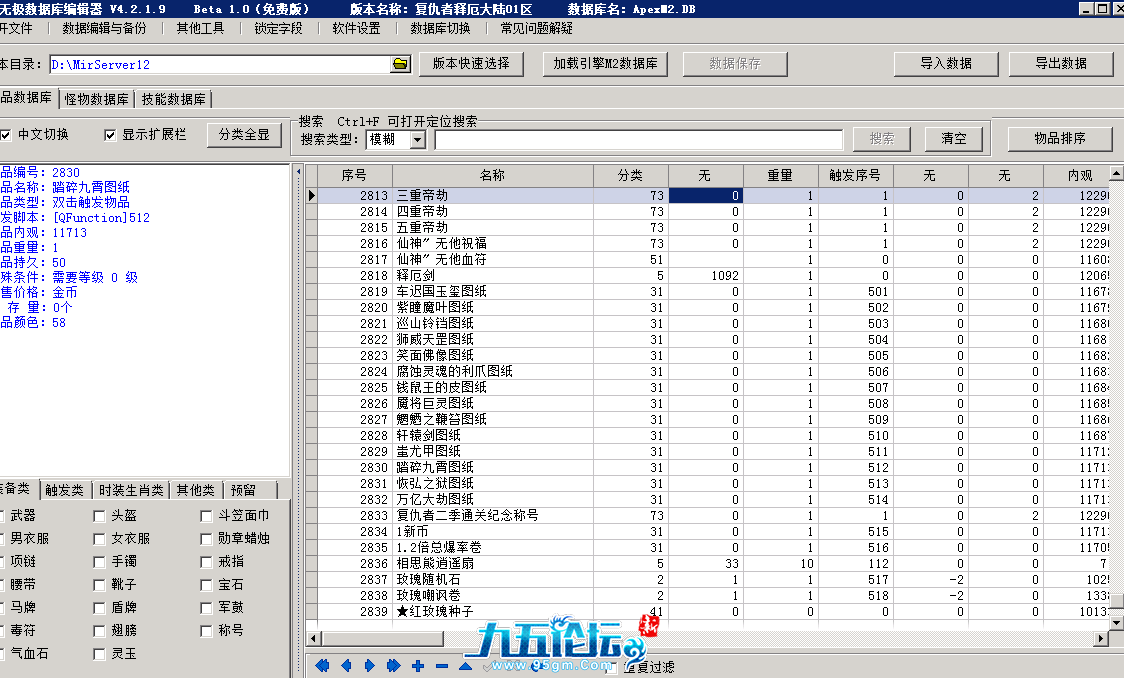
Task: Check the 灵玉 category checkbox
Action: (x=99, y=654)
